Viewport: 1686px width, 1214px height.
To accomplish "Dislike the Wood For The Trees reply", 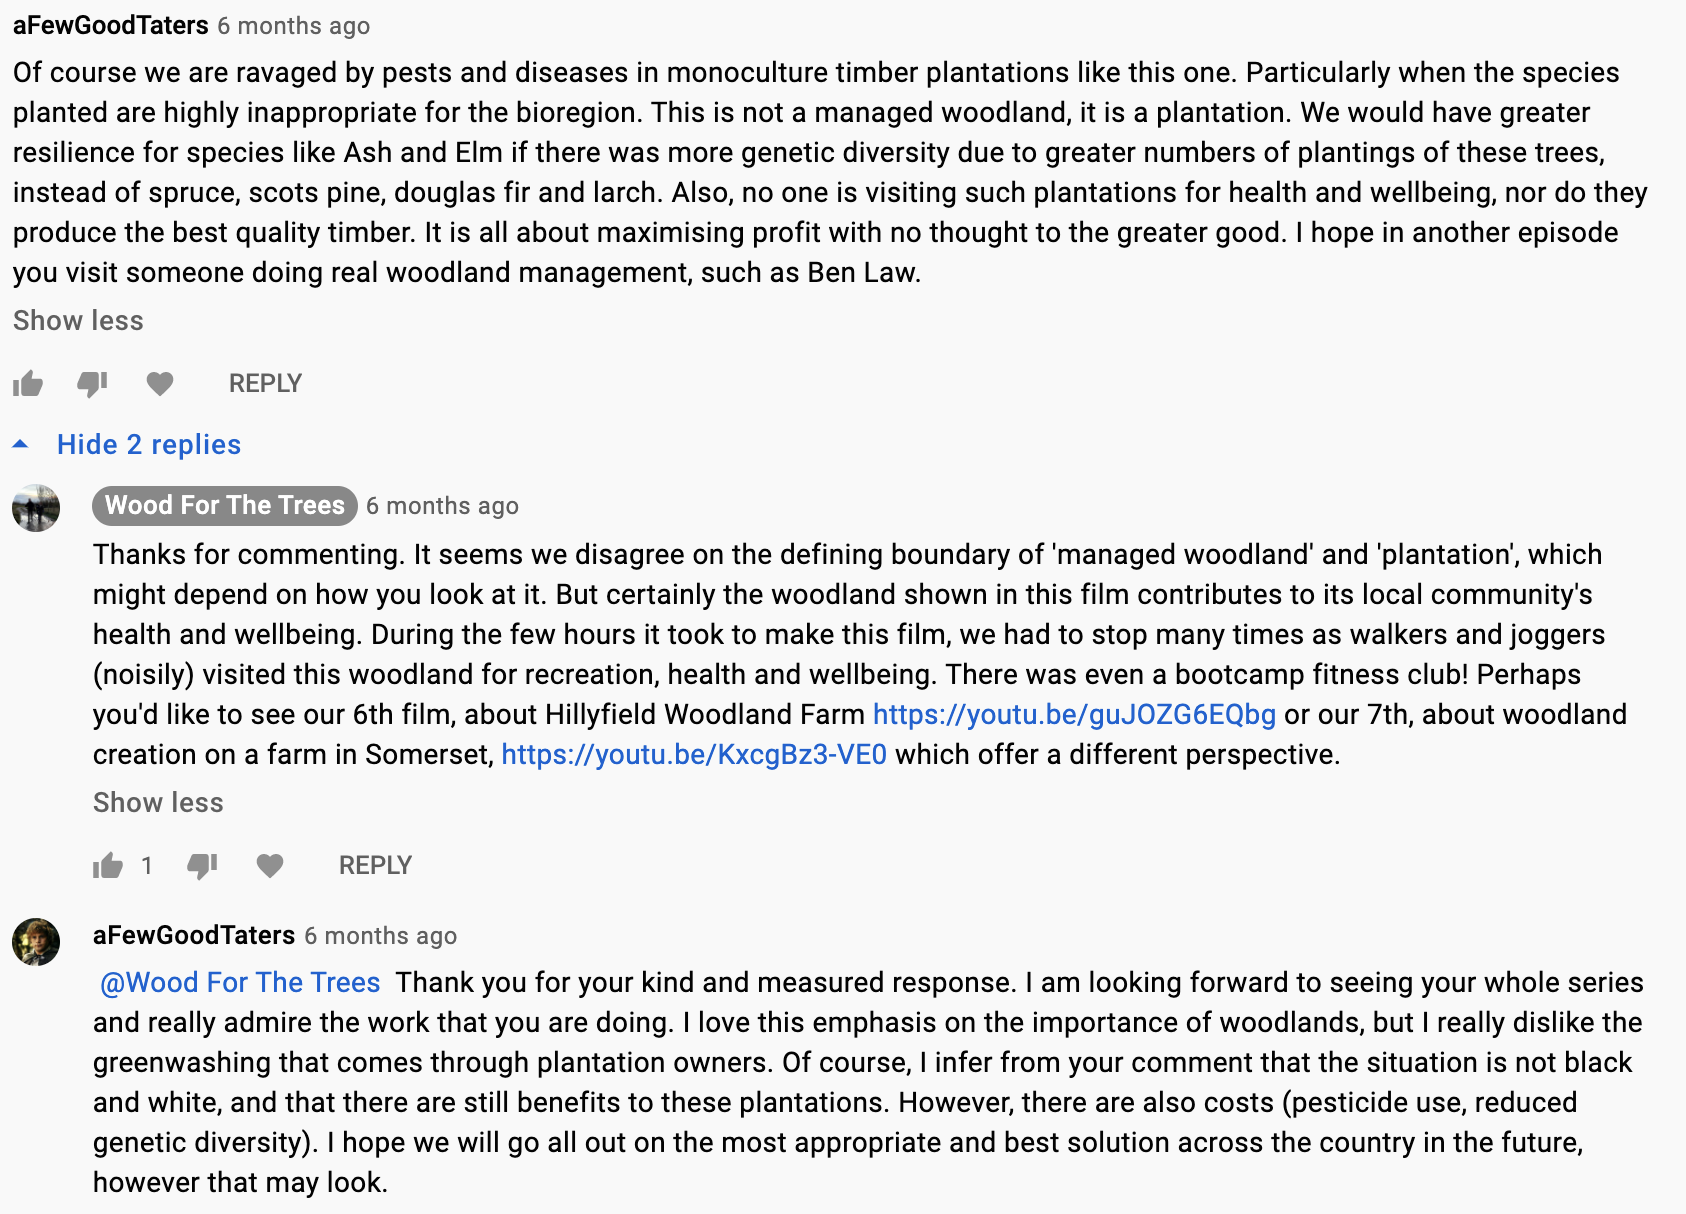I will pos(203,866).
